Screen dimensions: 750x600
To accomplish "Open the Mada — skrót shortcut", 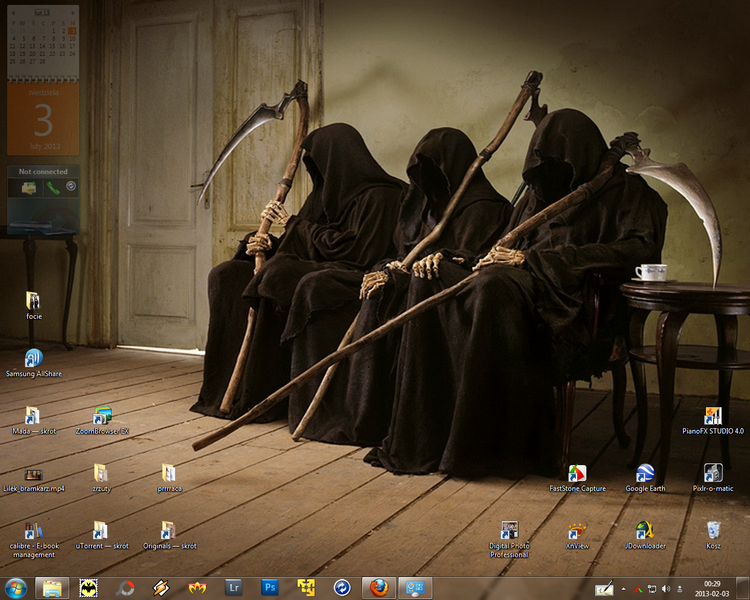I will 33,421.
